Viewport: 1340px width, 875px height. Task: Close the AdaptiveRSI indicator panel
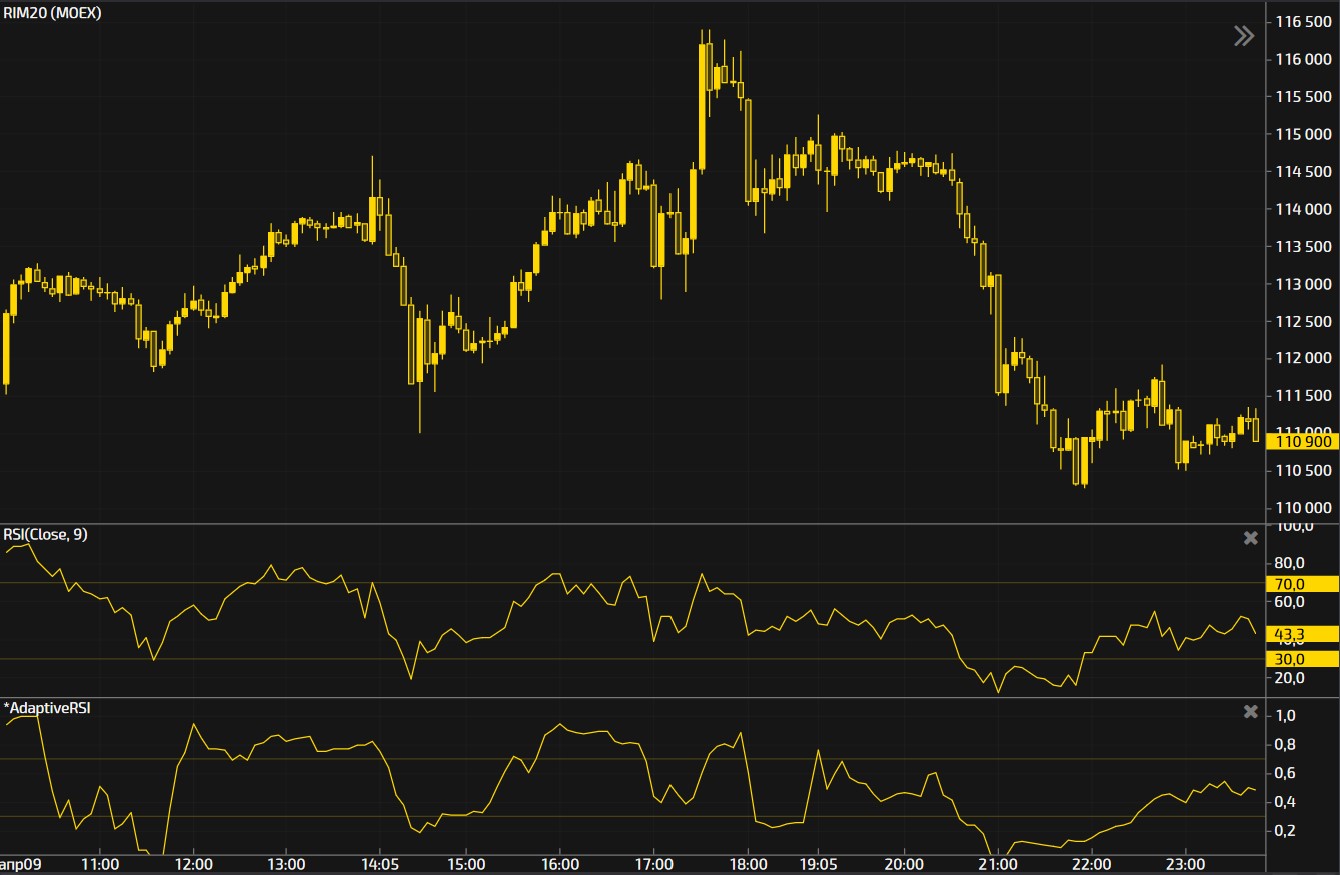1250,711
